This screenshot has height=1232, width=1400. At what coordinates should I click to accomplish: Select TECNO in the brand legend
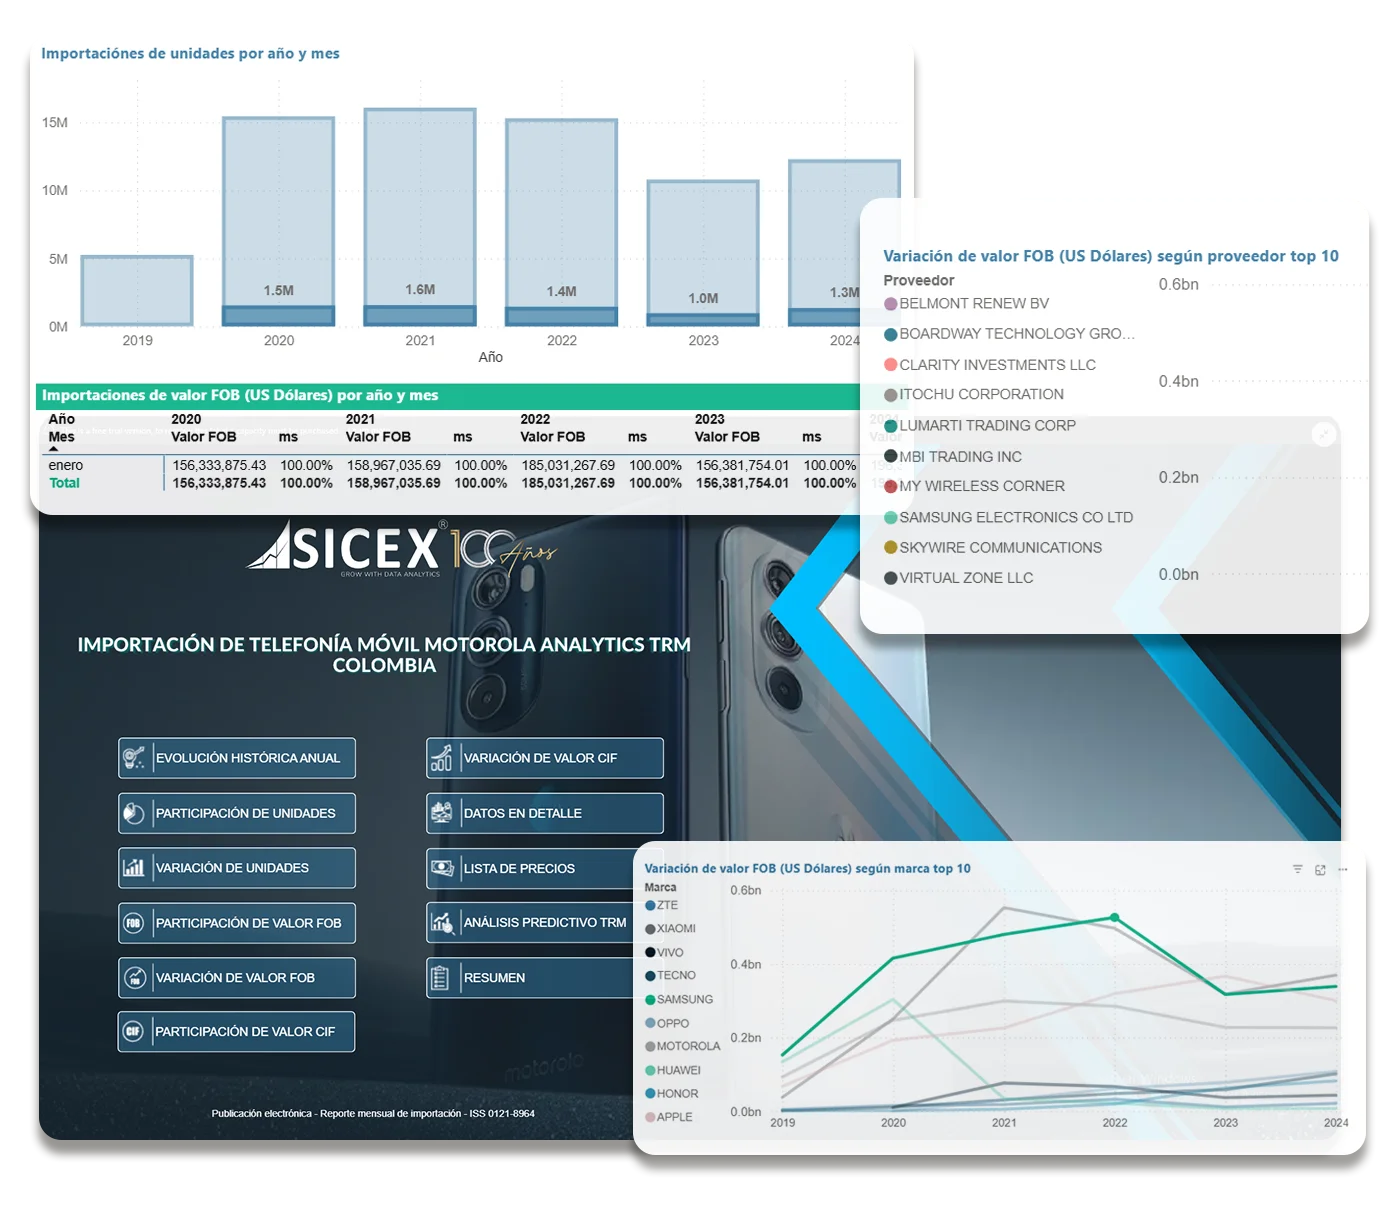pyautogui.click(x=671, y=976)
